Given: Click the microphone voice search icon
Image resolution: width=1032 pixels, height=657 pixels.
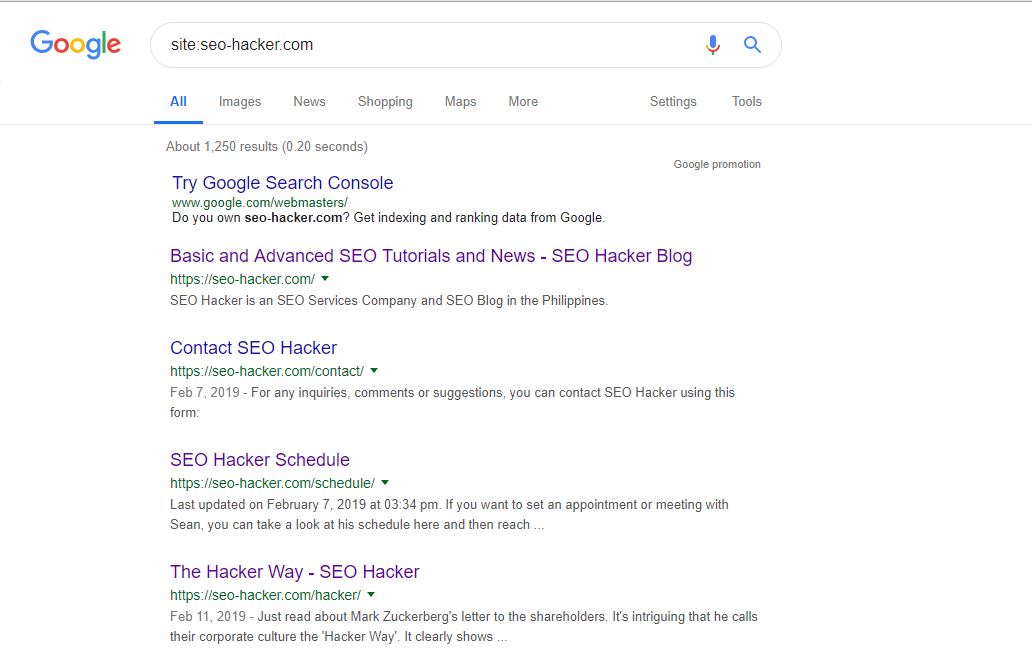Looking at the screenshot, I should [x=712, y=45].
